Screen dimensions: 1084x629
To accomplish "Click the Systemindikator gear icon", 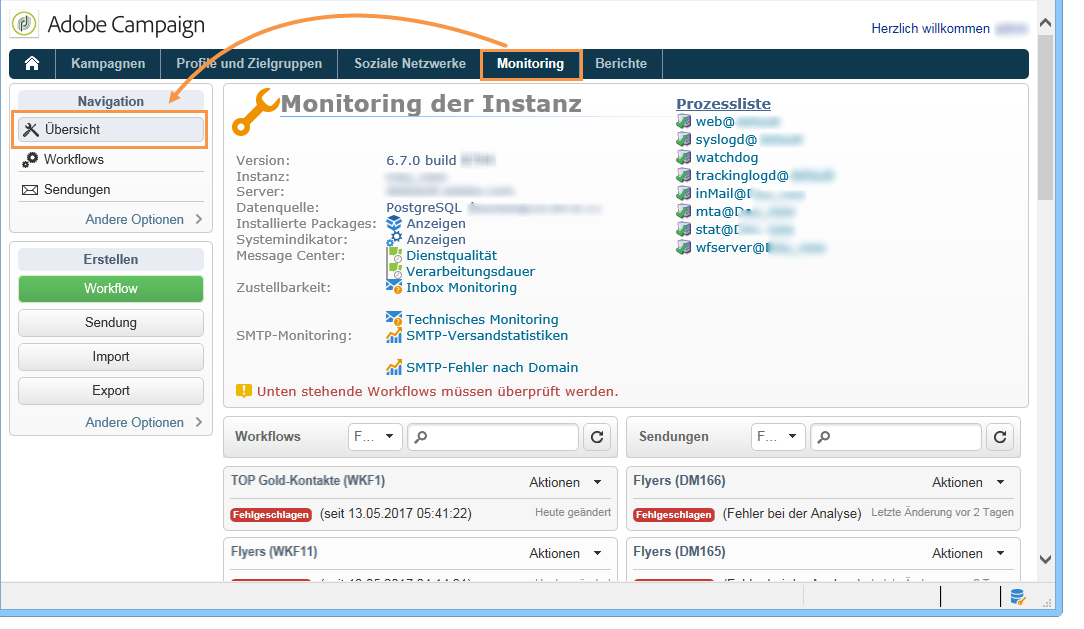I will pos(394,239).
